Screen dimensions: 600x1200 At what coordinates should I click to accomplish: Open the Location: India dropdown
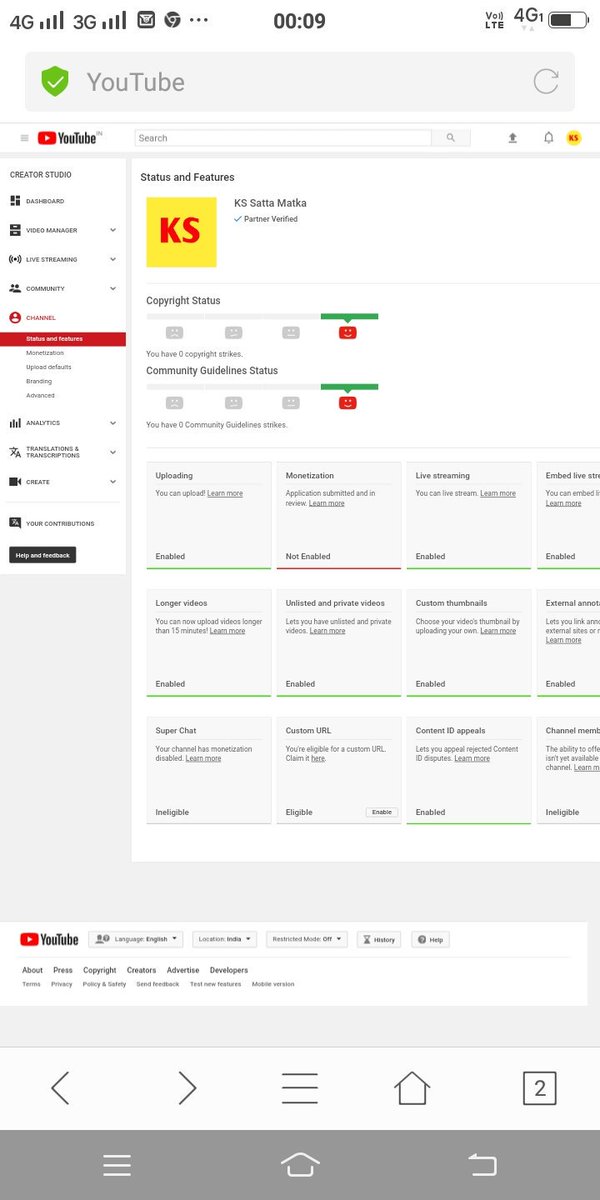(x=224, y=939)
